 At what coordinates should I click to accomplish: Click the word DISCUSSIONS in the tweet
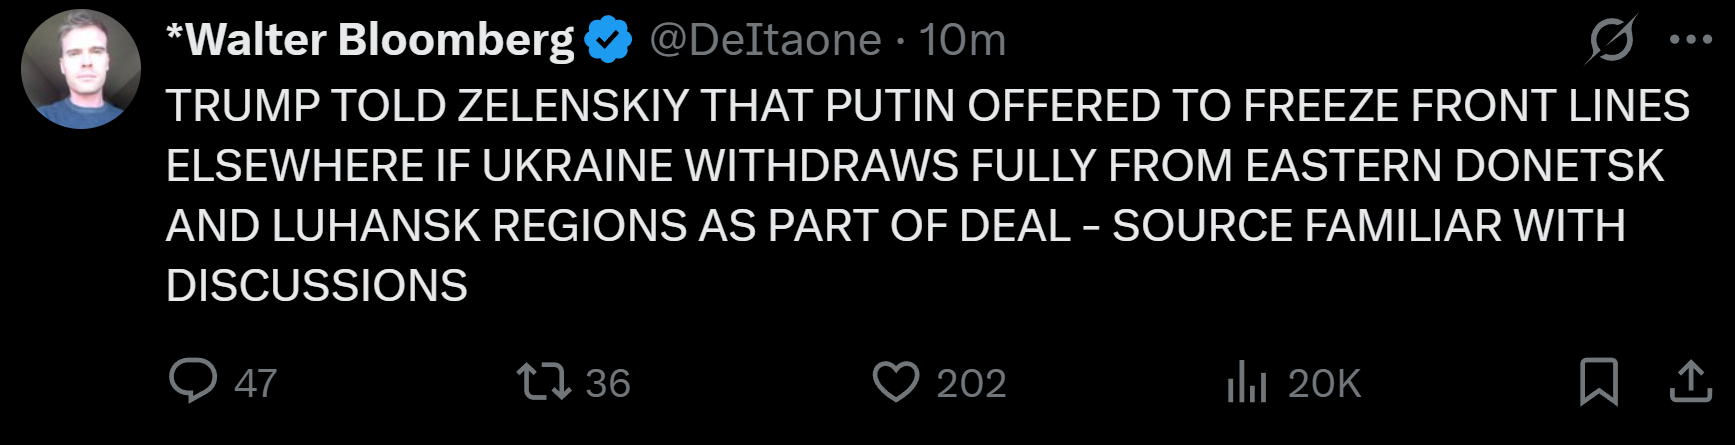tap(317, 286)
